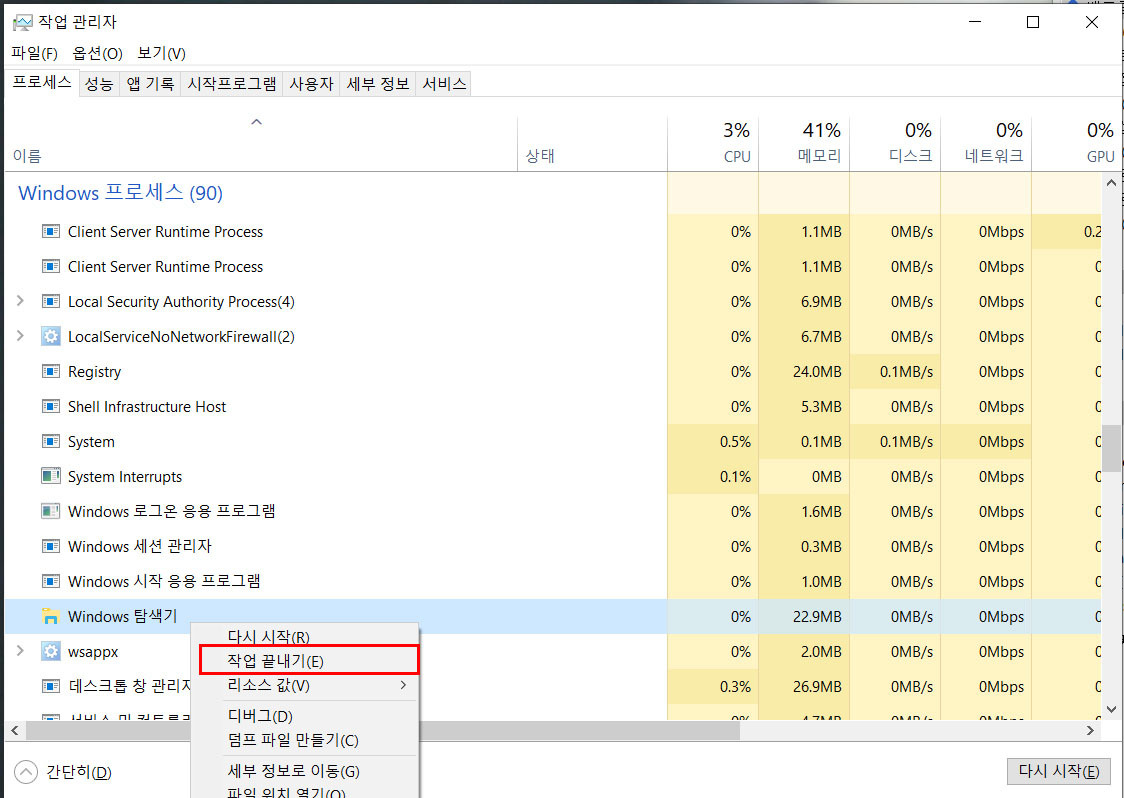The width and height of the screenshot is (1124, 798).
Task: Switch to the 서비스 tab
Action: coord(444,84)
